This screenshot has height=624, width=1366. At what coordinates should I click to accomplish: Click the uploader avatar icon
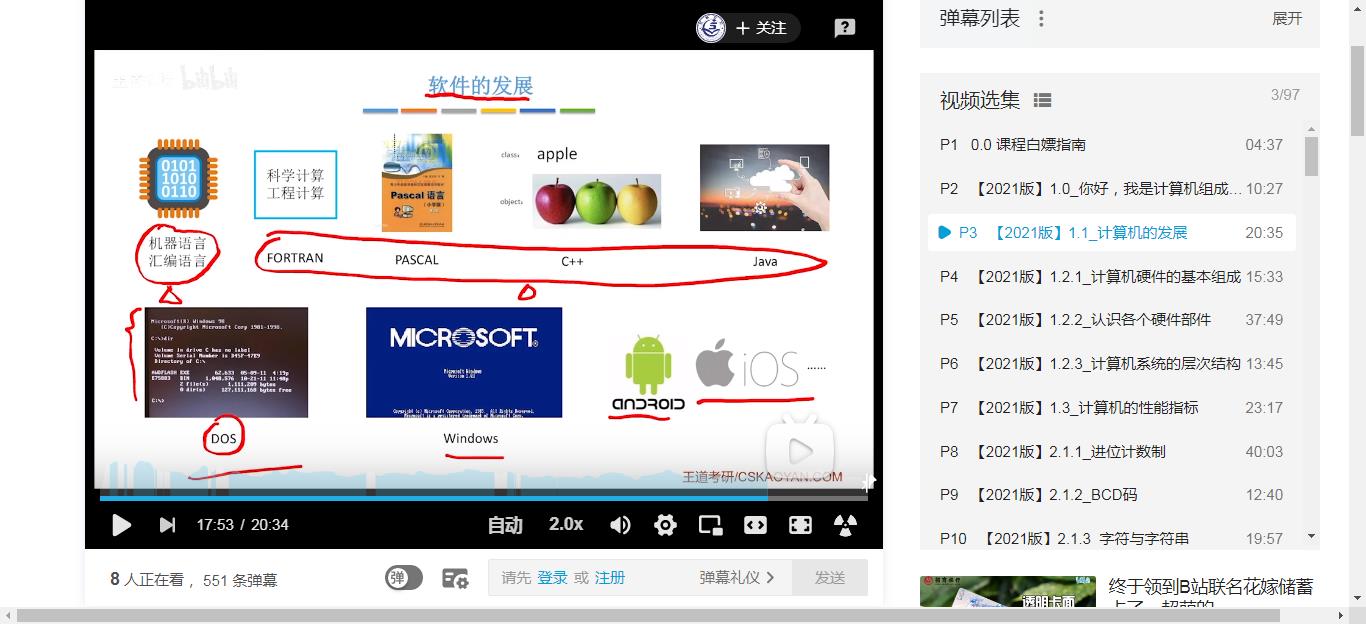tap(711, 28)
